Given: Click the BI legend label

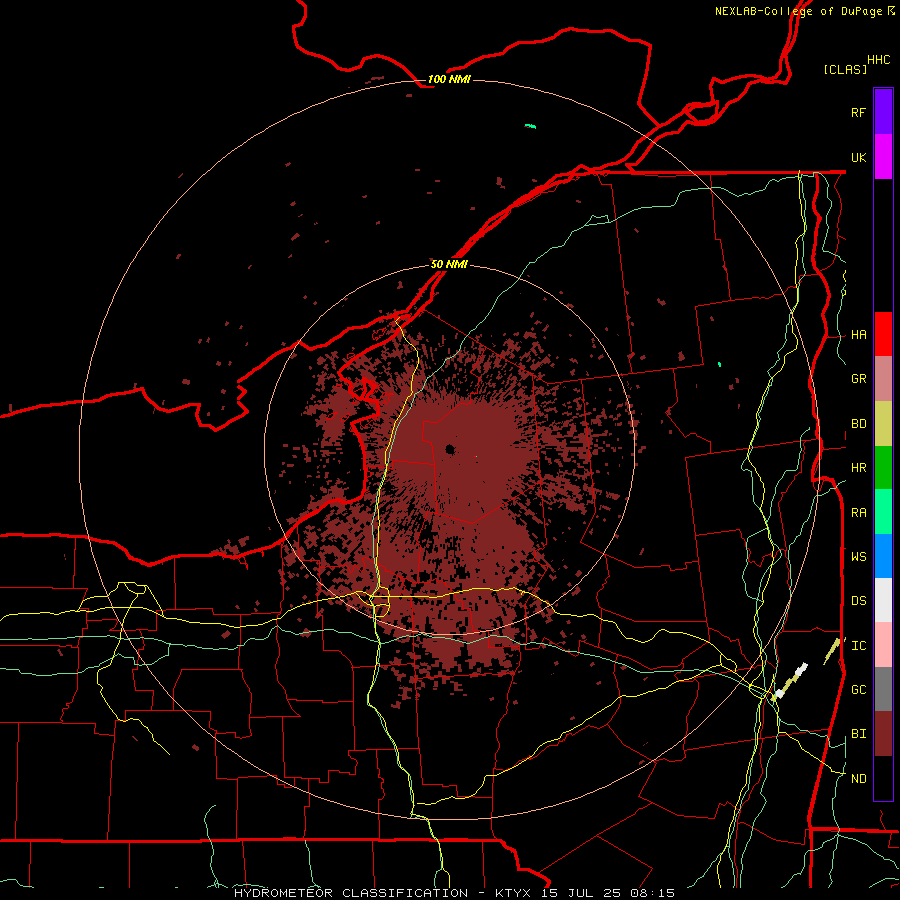Looking at the screenshot, I should [x=858, y=734].
